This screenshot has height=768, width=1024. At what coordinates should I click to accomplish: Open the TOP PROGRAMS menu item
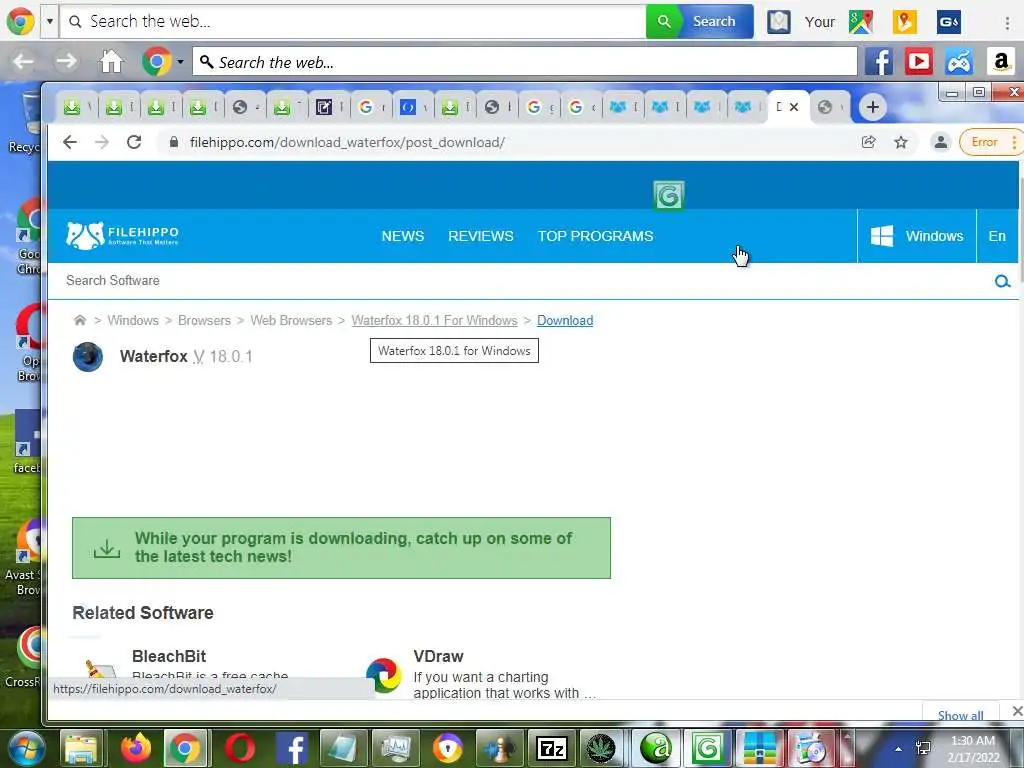click(x=596, y=236)
